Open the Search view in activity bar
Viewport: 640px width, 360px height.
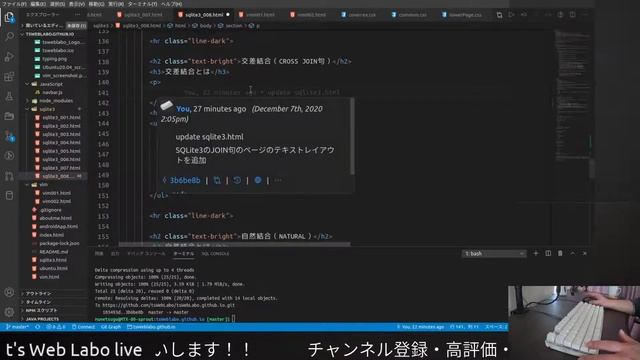[x=9, y=37]
